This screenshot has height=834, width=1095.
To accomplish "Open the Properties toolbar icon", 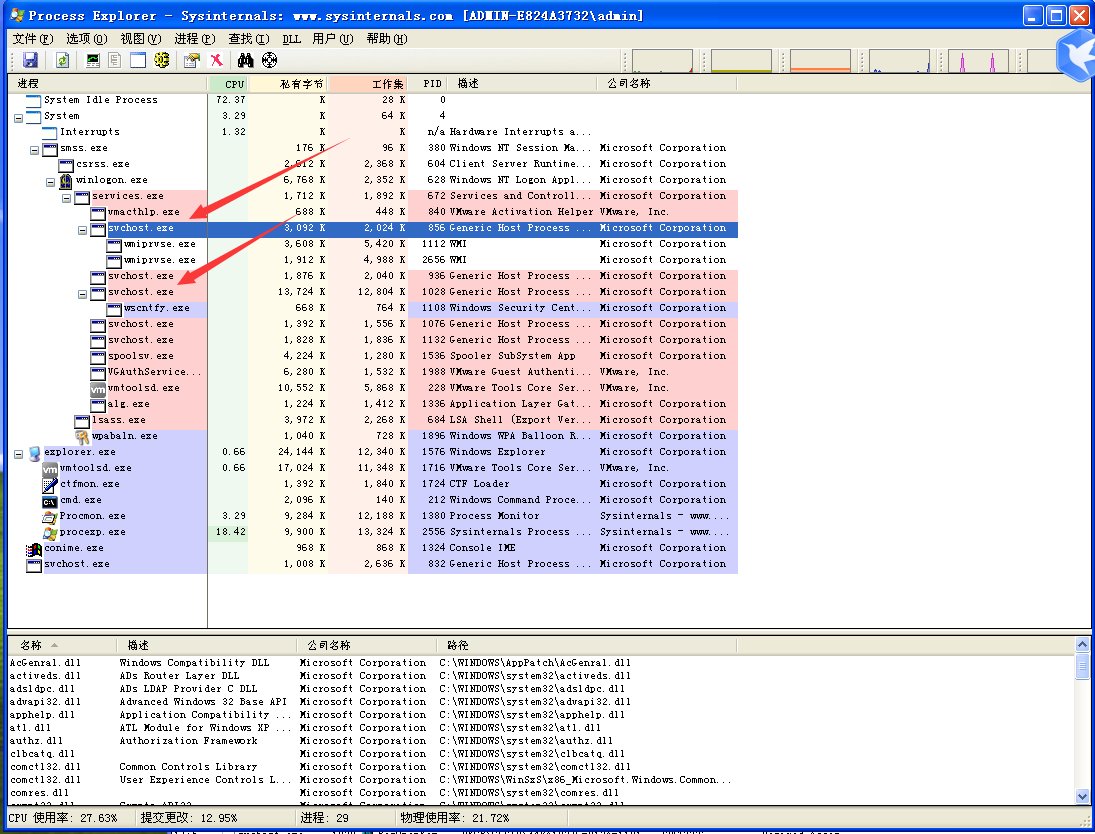I will (191, 60).
